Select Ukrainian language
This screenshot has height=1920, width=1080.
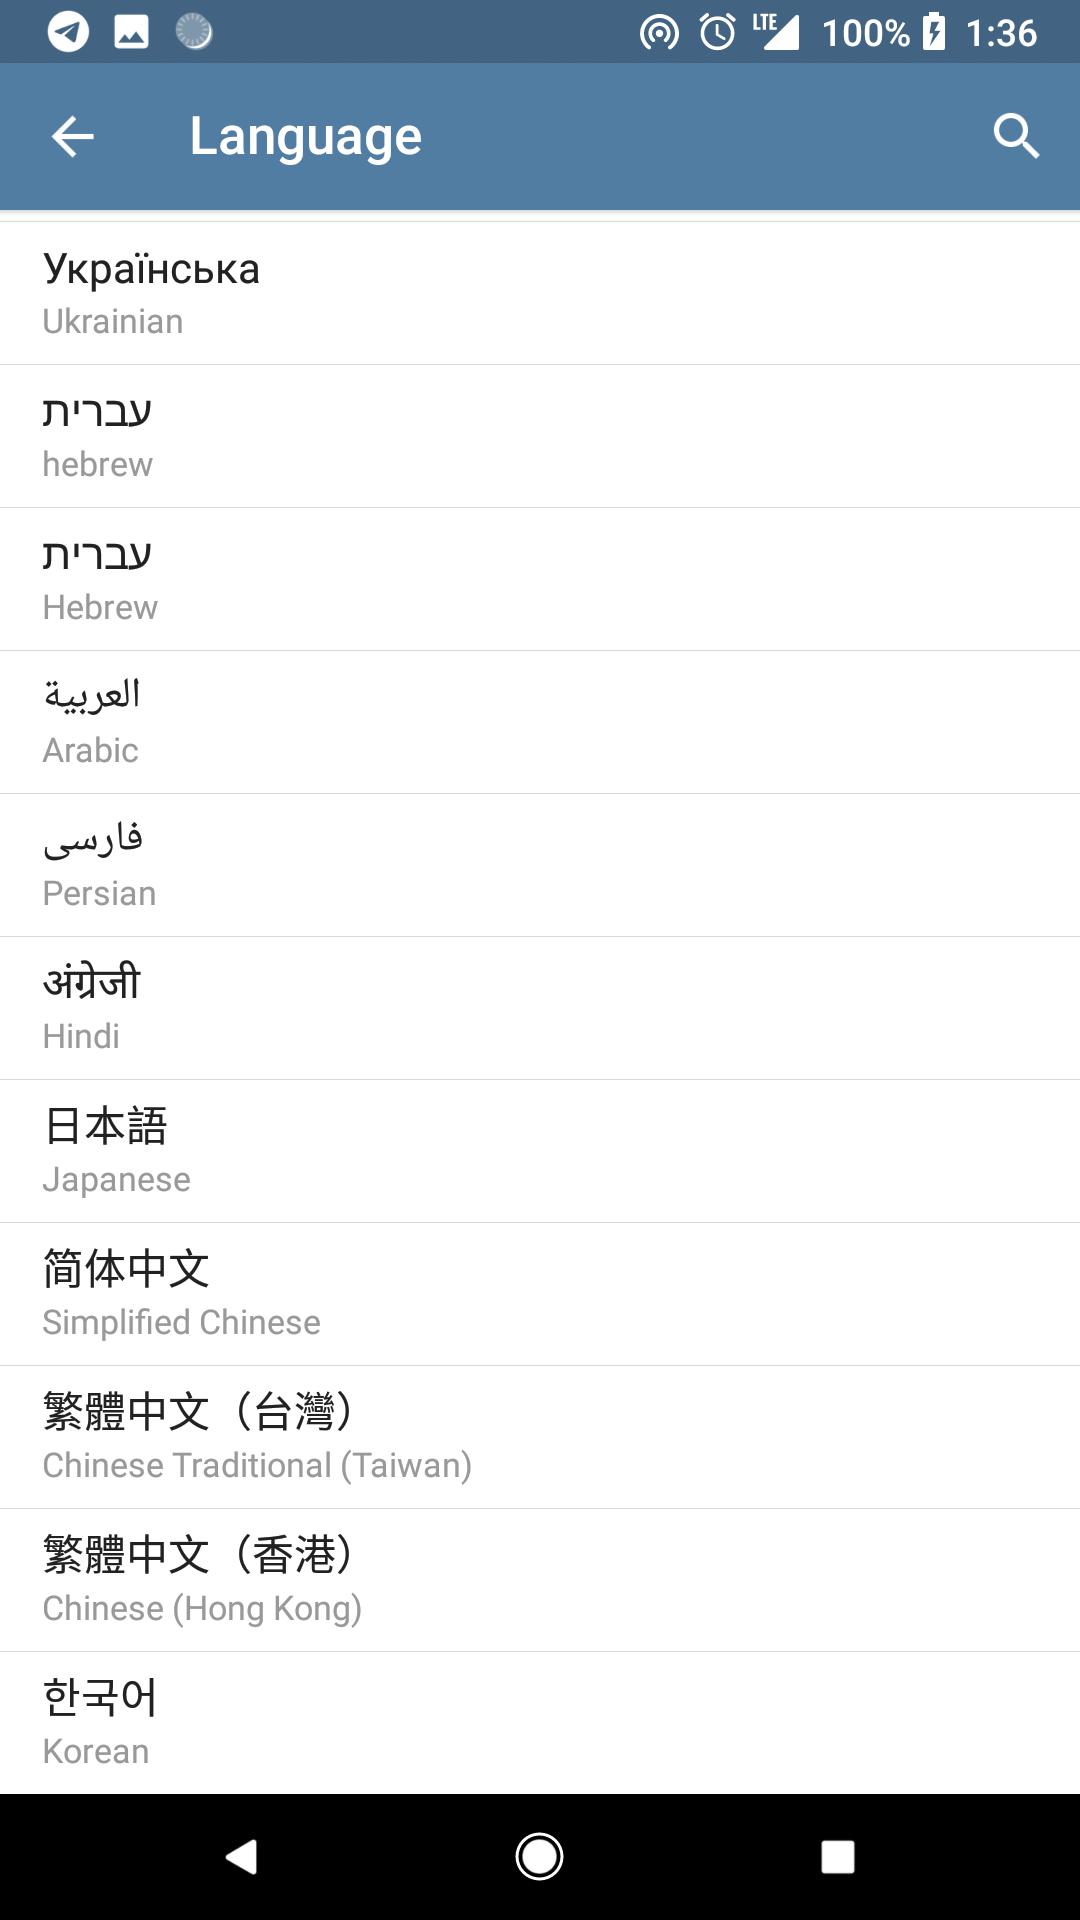[540, 294]
